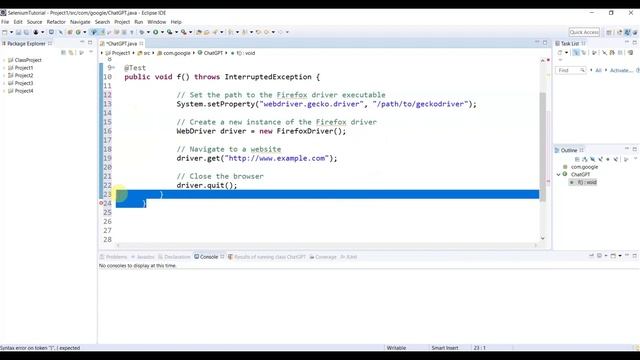The image size is (640, 360).
Task: Select the ChatGPT.java editor tab
Action: (122, 43)
